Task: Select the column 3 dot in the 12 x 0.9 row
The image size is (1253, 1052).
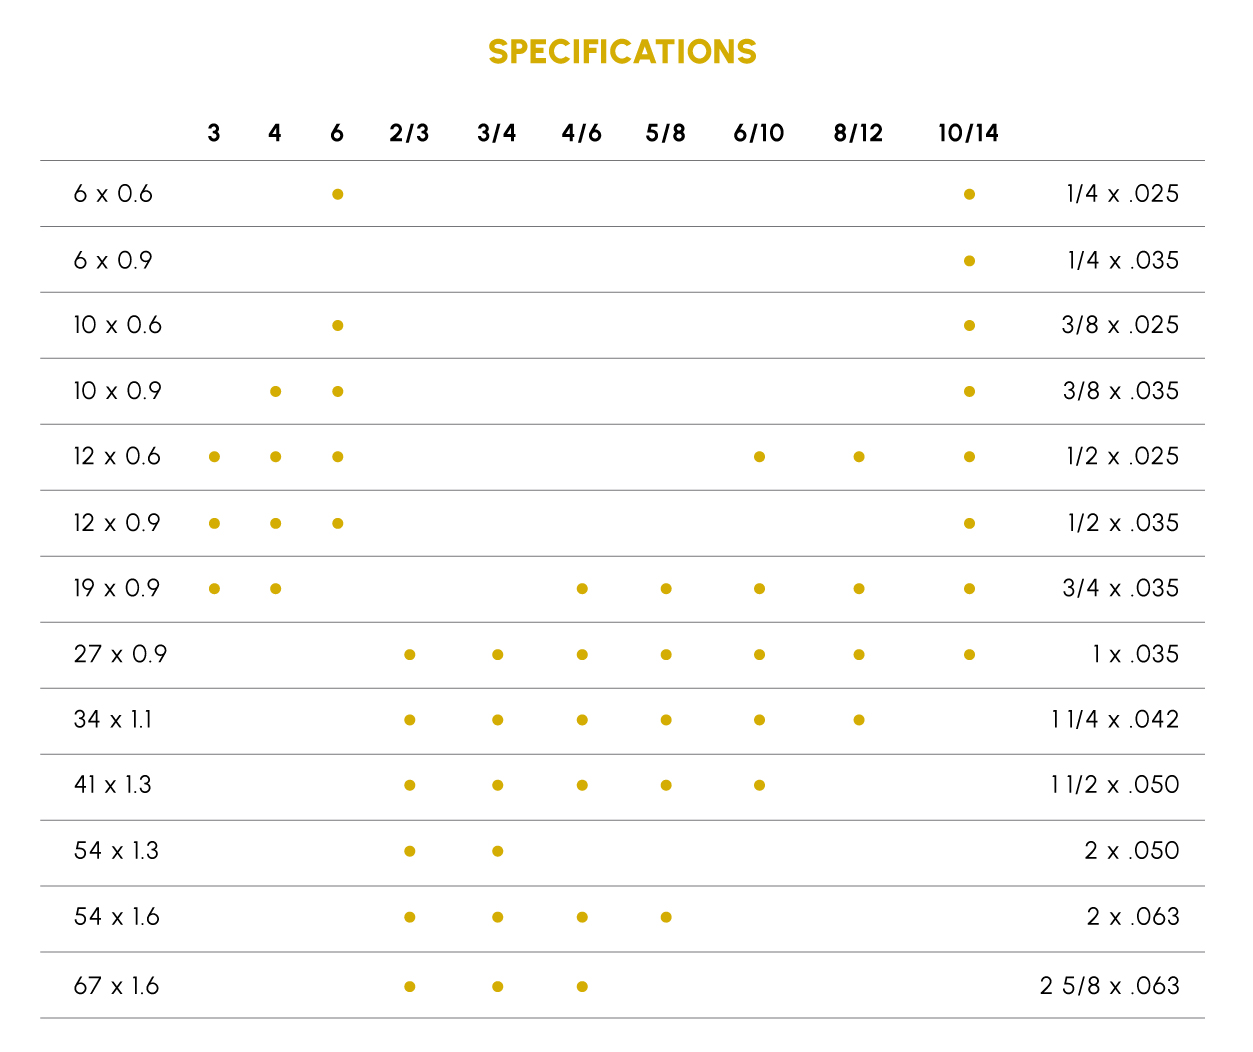Action: [x=214, y=523]
